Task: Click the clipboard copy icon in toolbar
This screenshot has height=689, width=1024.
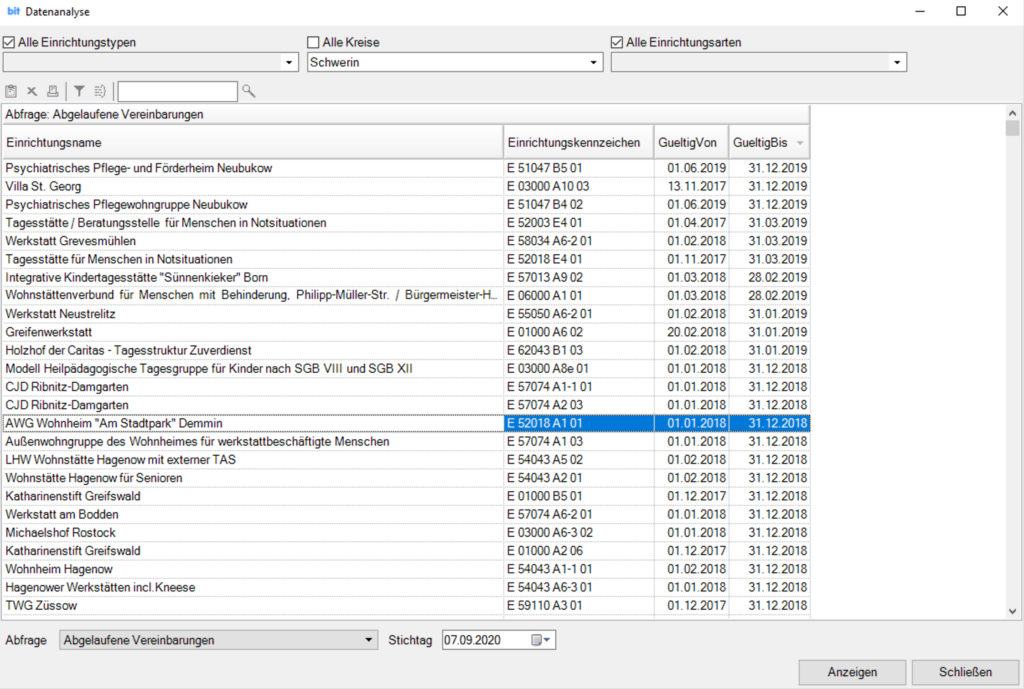Action: 12,91
